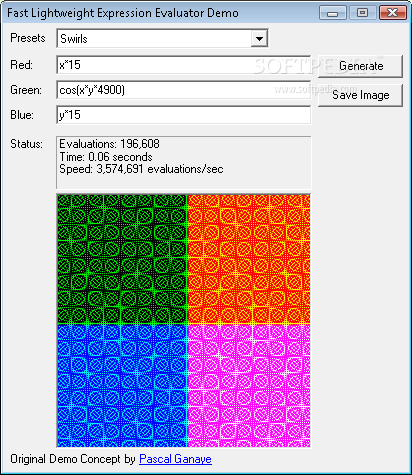Click the 'Speed: 3,574,691 evaluations/sec' line

pos(141,169)
